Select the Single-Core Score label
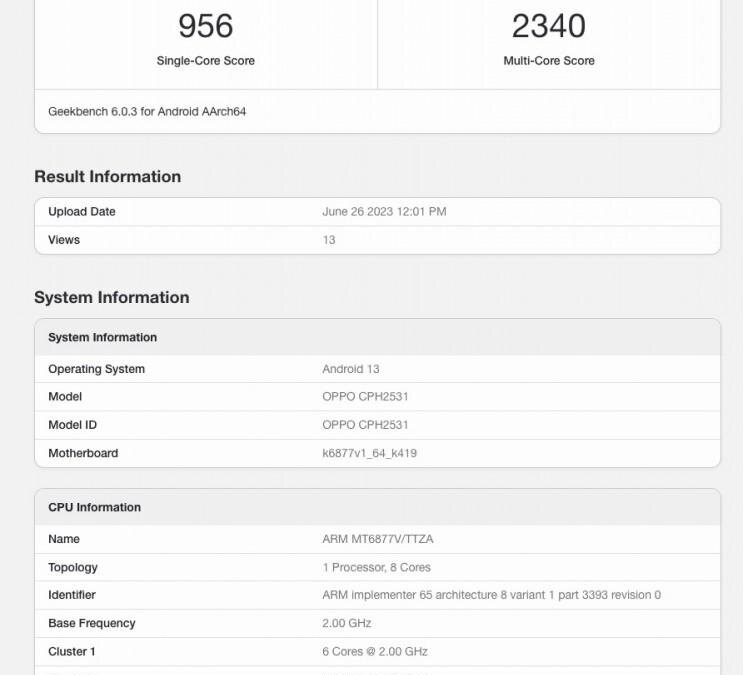Image resolution: width=743 pixels, height=675 pixels. (x=205, y=61)
